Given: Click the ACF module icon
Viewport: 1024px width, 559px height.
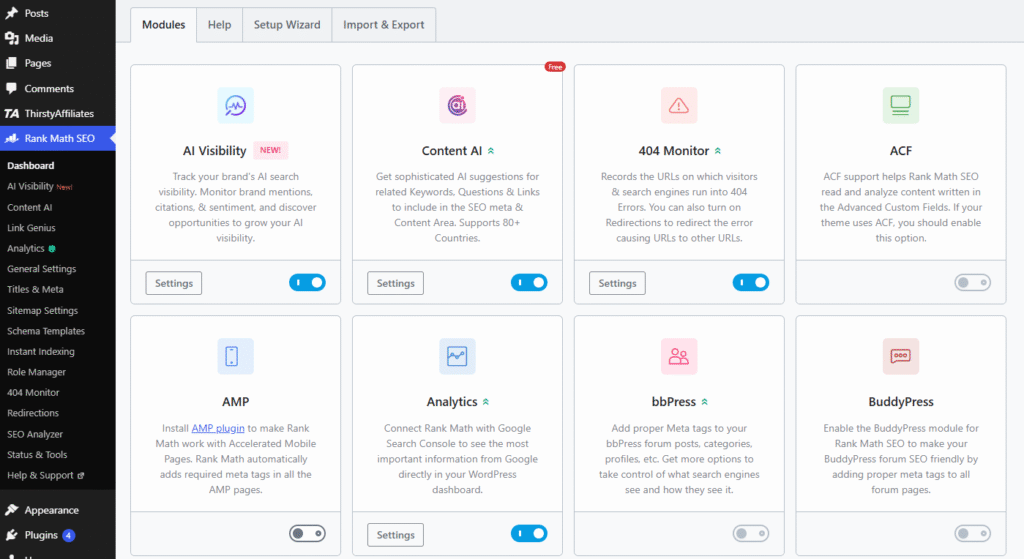Looking at the screenshot, I should (901, 105).
